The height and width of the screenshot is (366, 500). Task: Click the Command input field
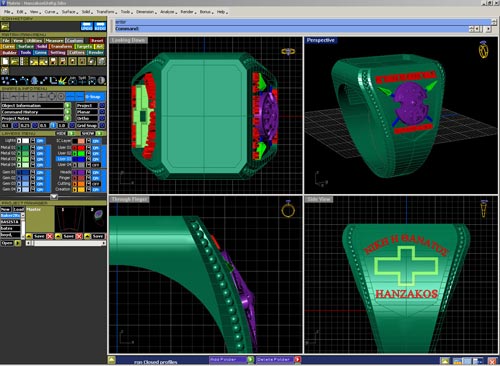tap(293, 29)
